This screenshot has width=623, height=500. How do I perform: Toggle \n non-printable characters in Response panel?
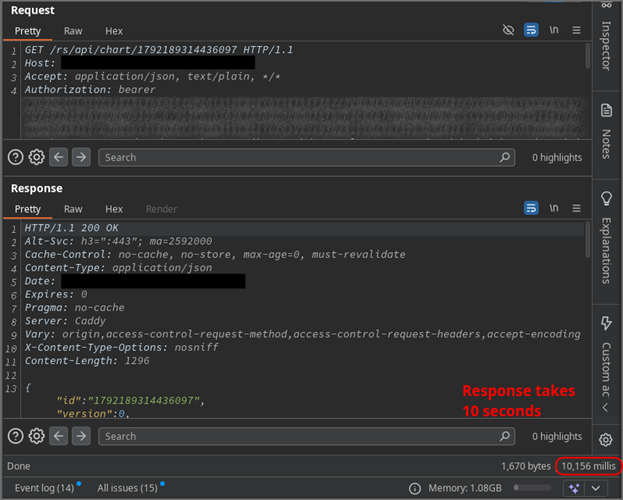point(554,209)
